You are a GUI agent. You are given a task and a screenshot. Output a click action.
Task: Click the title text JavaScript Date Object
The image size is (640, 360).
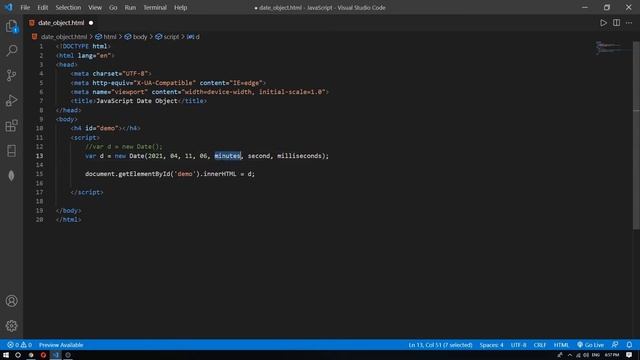tap(137, 101)
